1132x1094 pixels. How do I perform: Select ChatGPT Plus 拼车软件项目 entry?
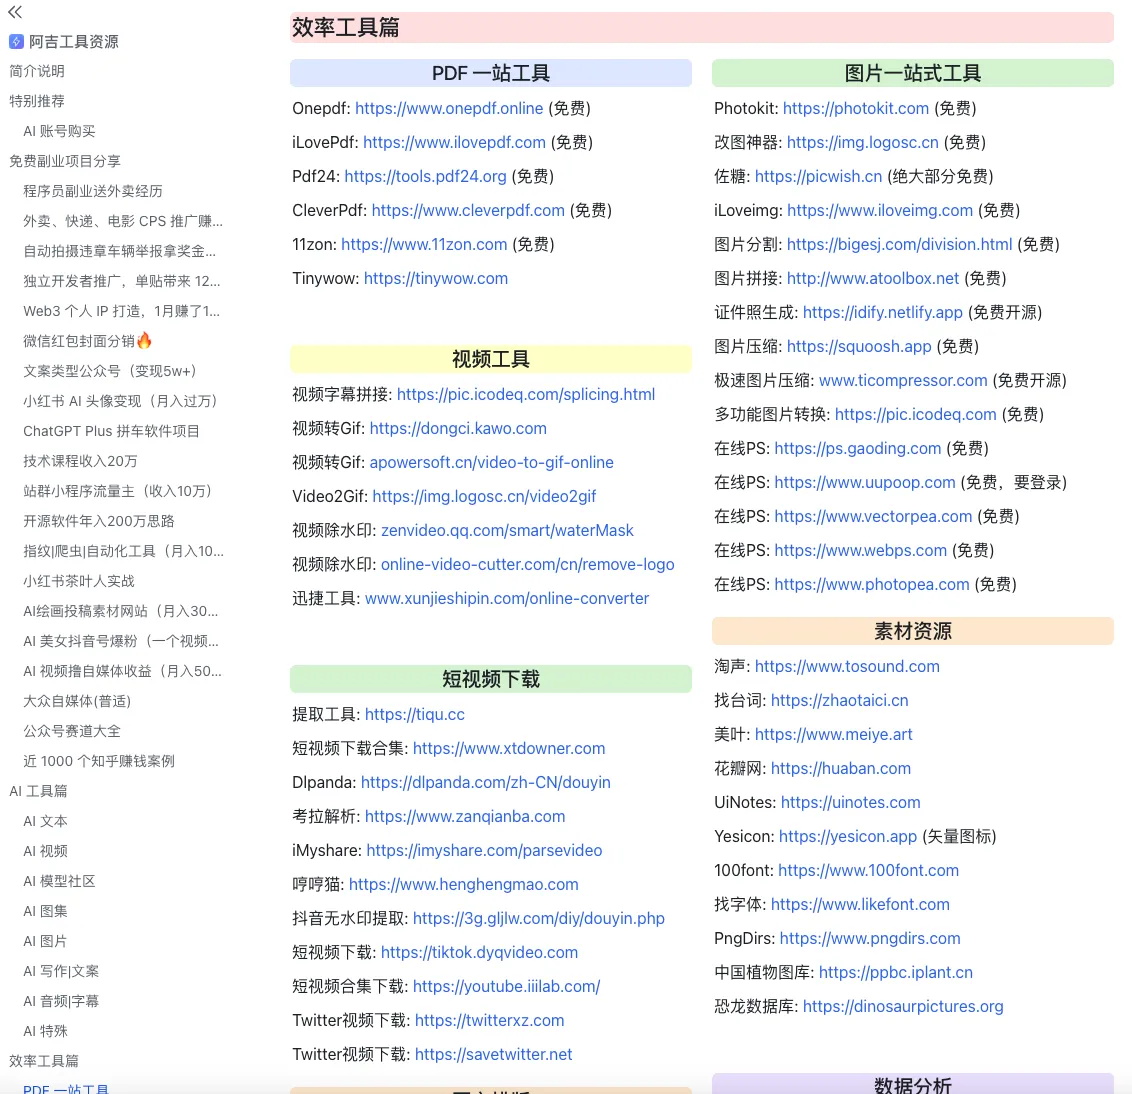[x=111, y=431]
